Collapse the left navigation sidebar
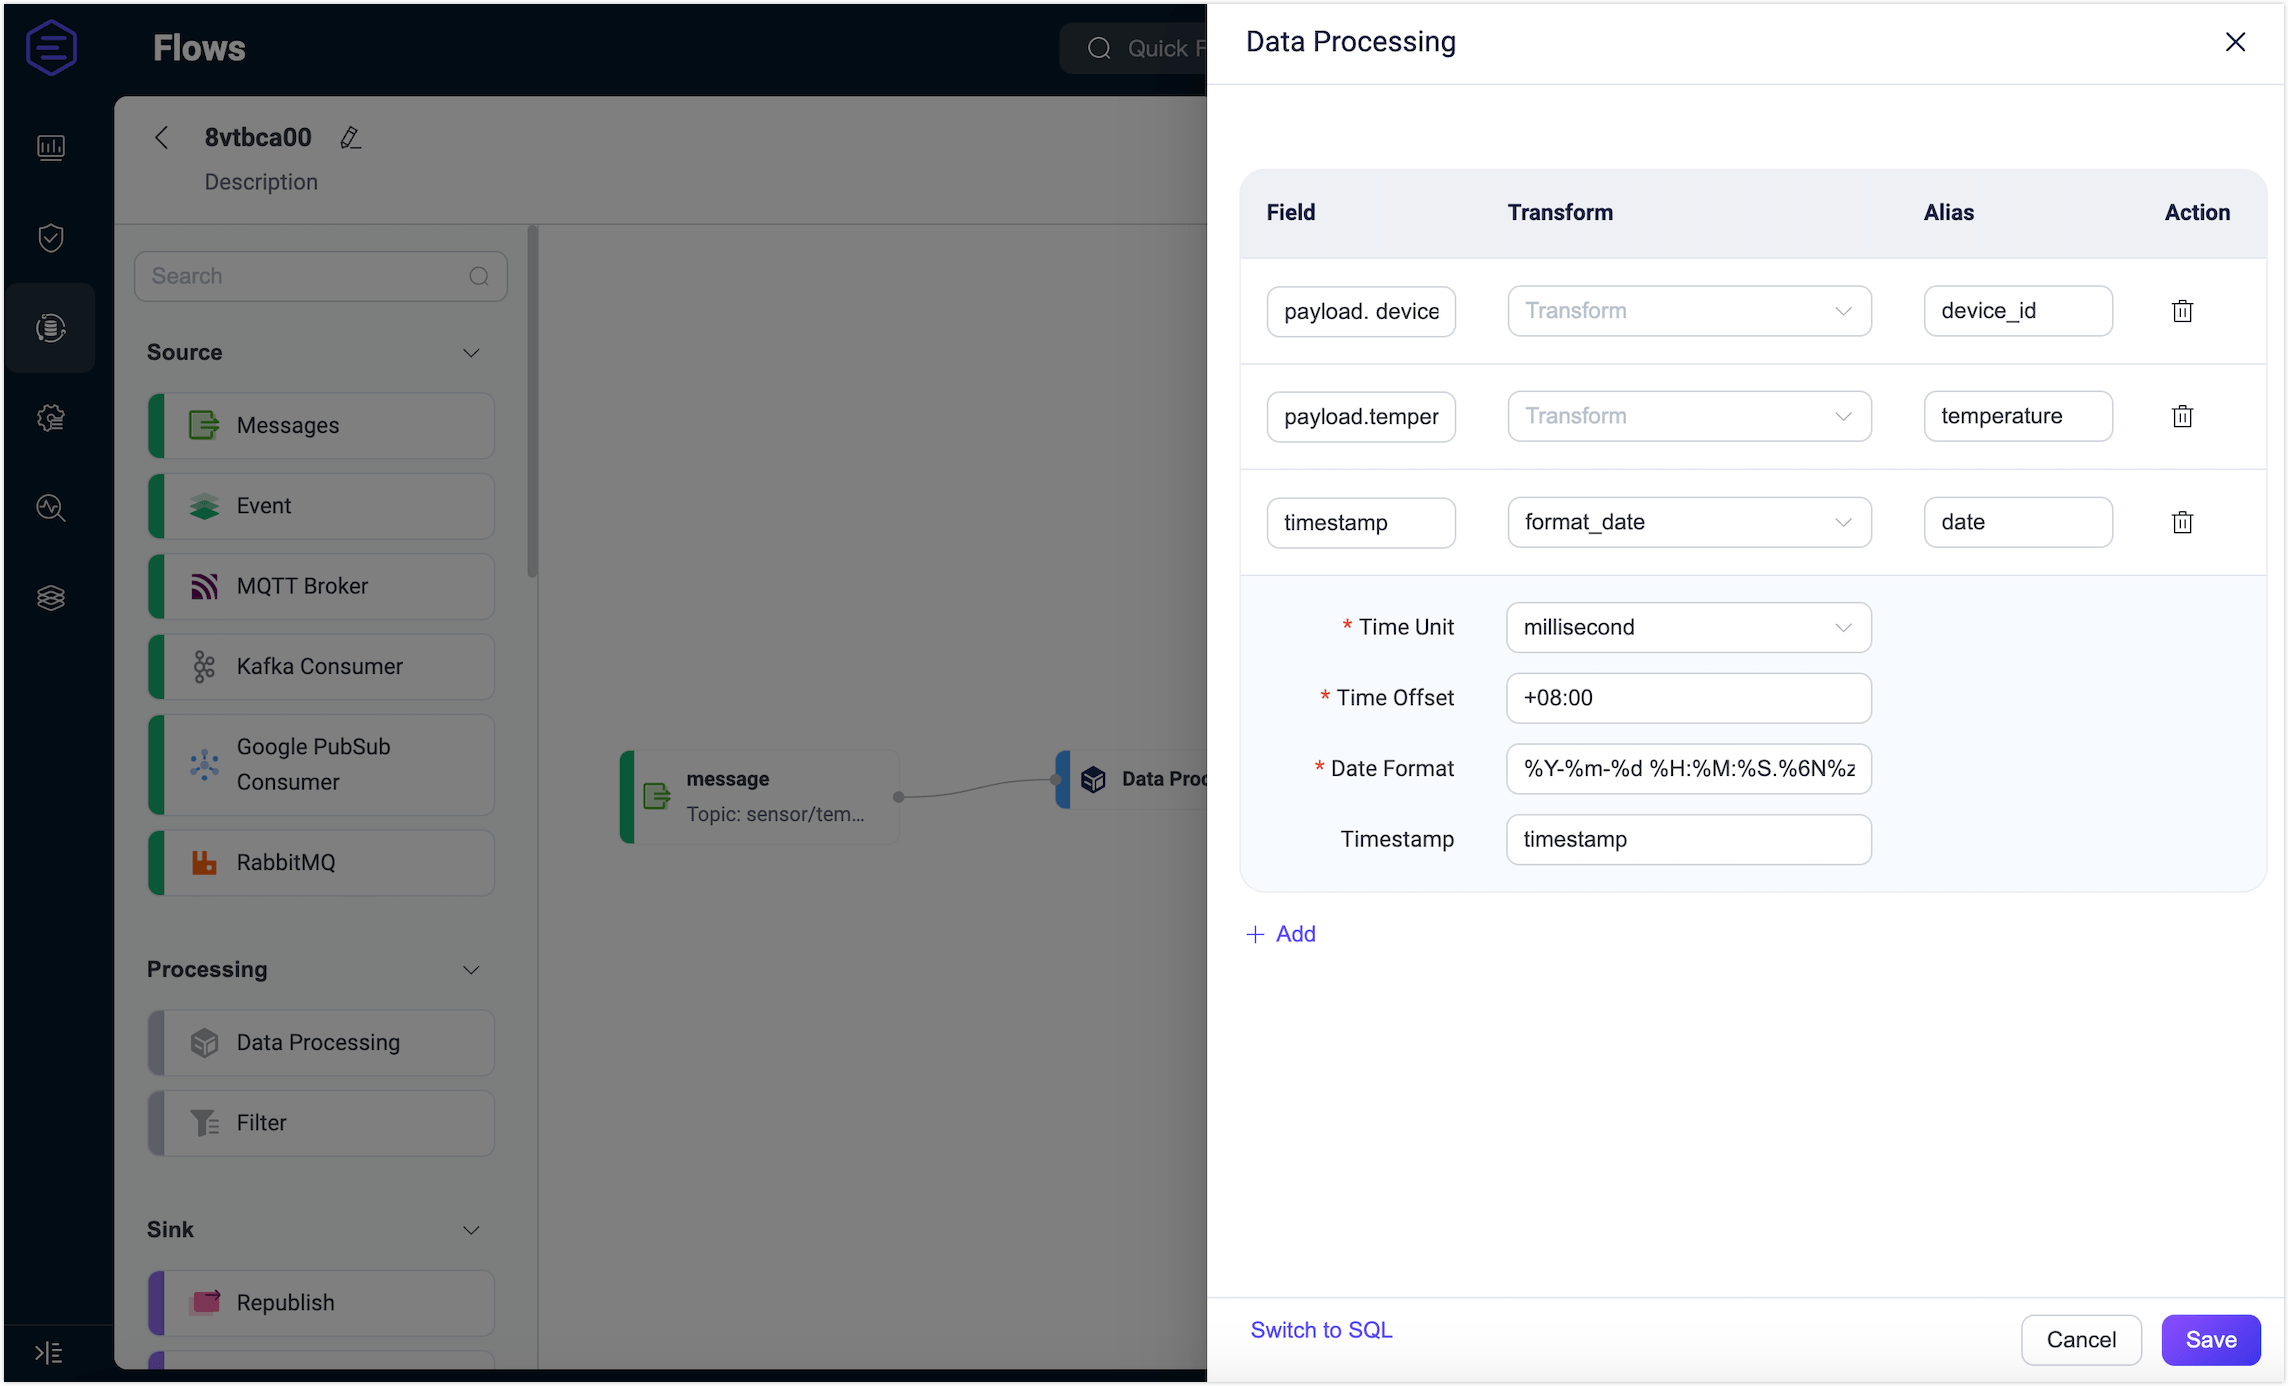Screen dimensions: 2288x1386 coord(46,1352)
